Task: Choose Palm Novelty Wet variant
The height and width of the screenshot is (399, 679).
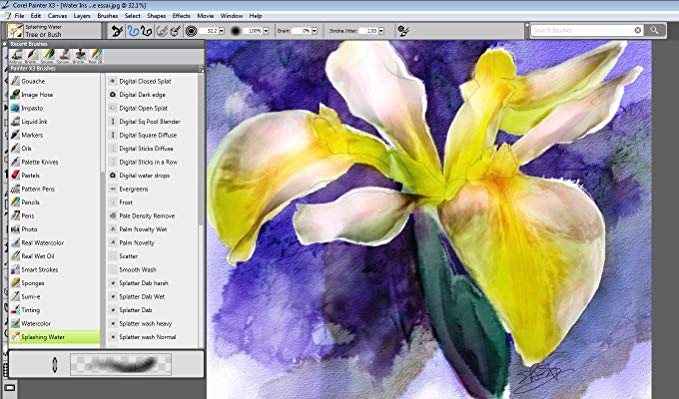Action: (x=152, y=229)
